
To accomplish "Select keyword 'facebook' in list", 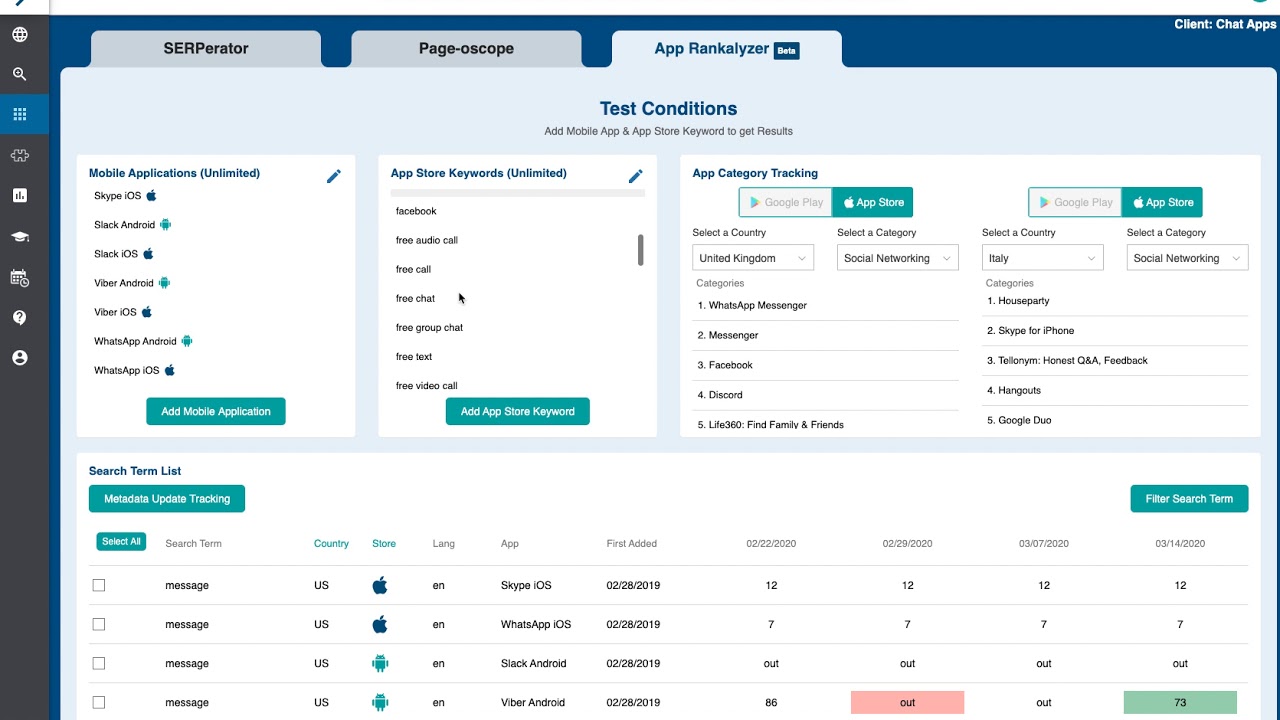I will coord(416,211).
